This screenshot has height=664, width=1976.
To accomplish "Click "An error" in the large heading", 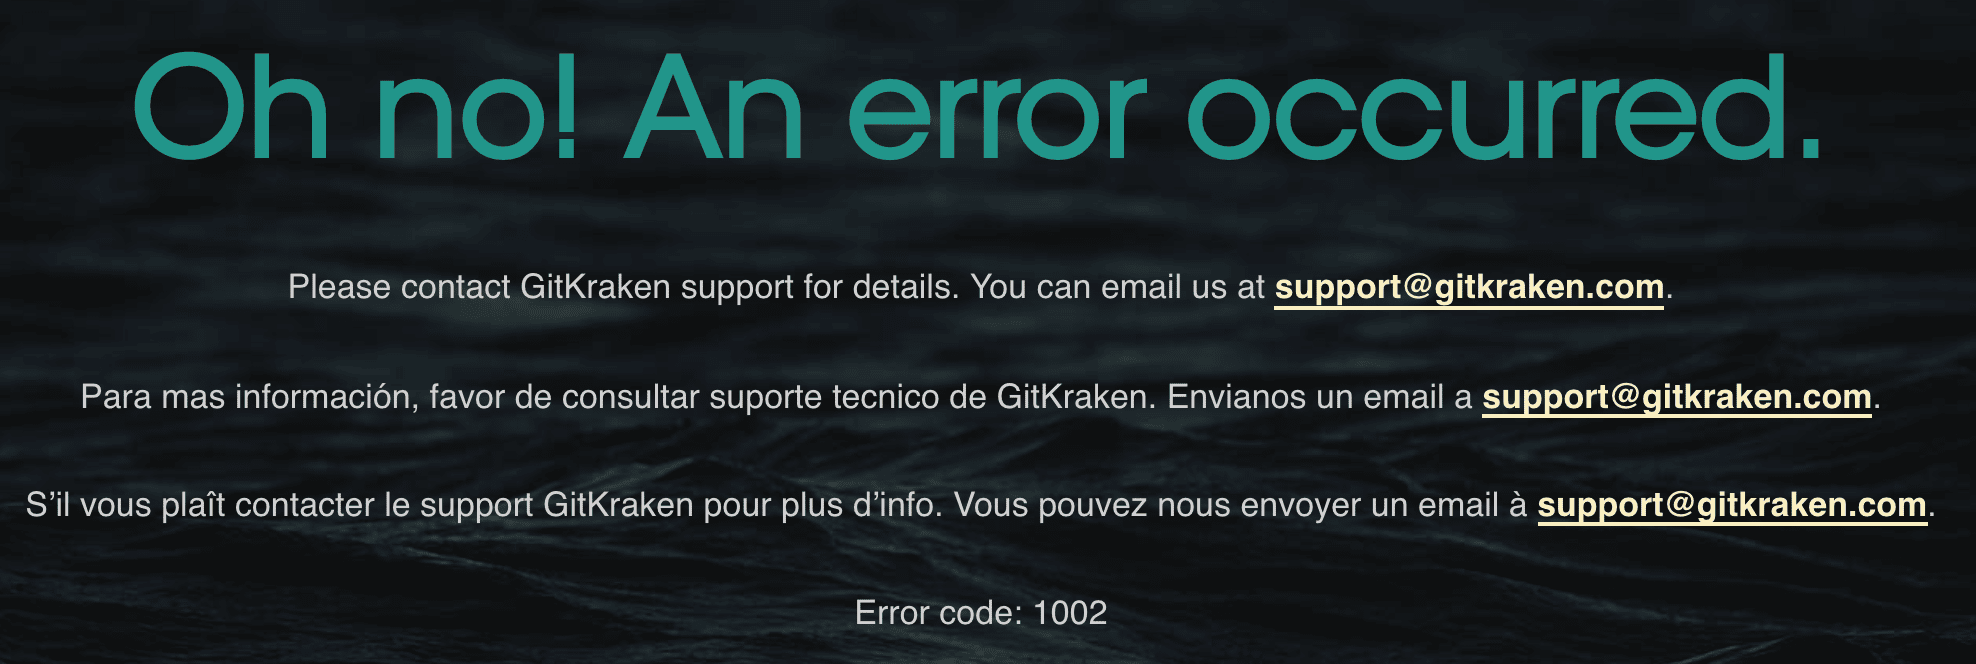I will 885,108.
